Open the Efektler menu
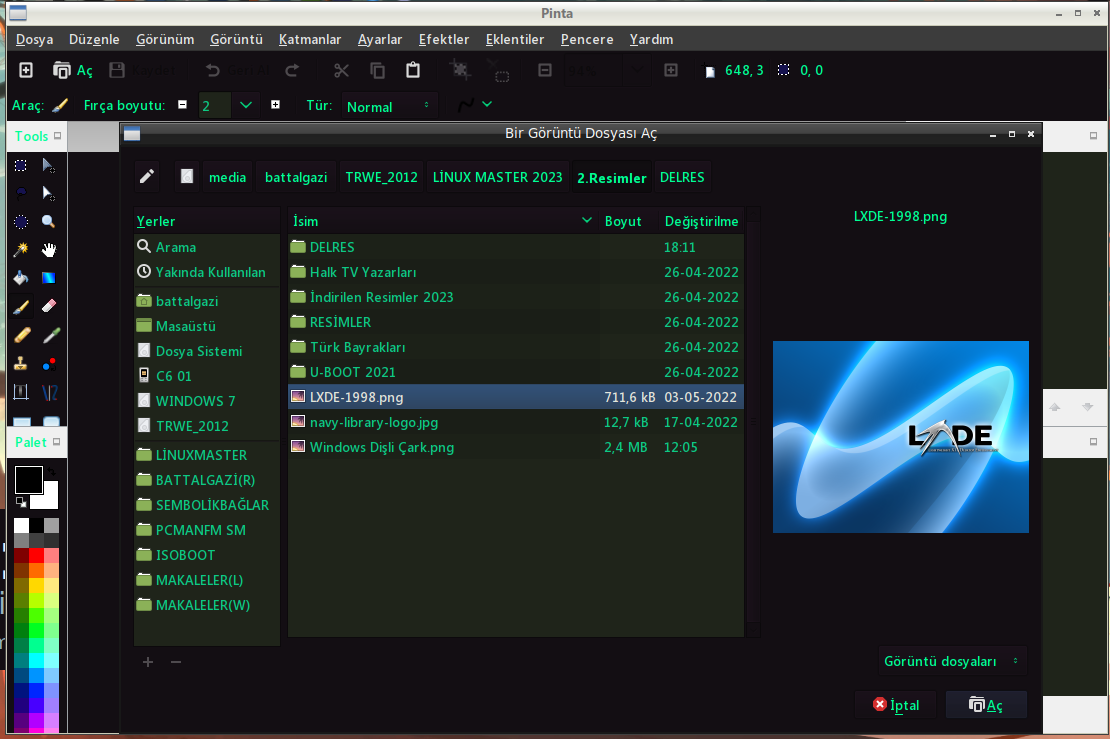This screenshot has width=1110, height=739. (x=444, y=40)
